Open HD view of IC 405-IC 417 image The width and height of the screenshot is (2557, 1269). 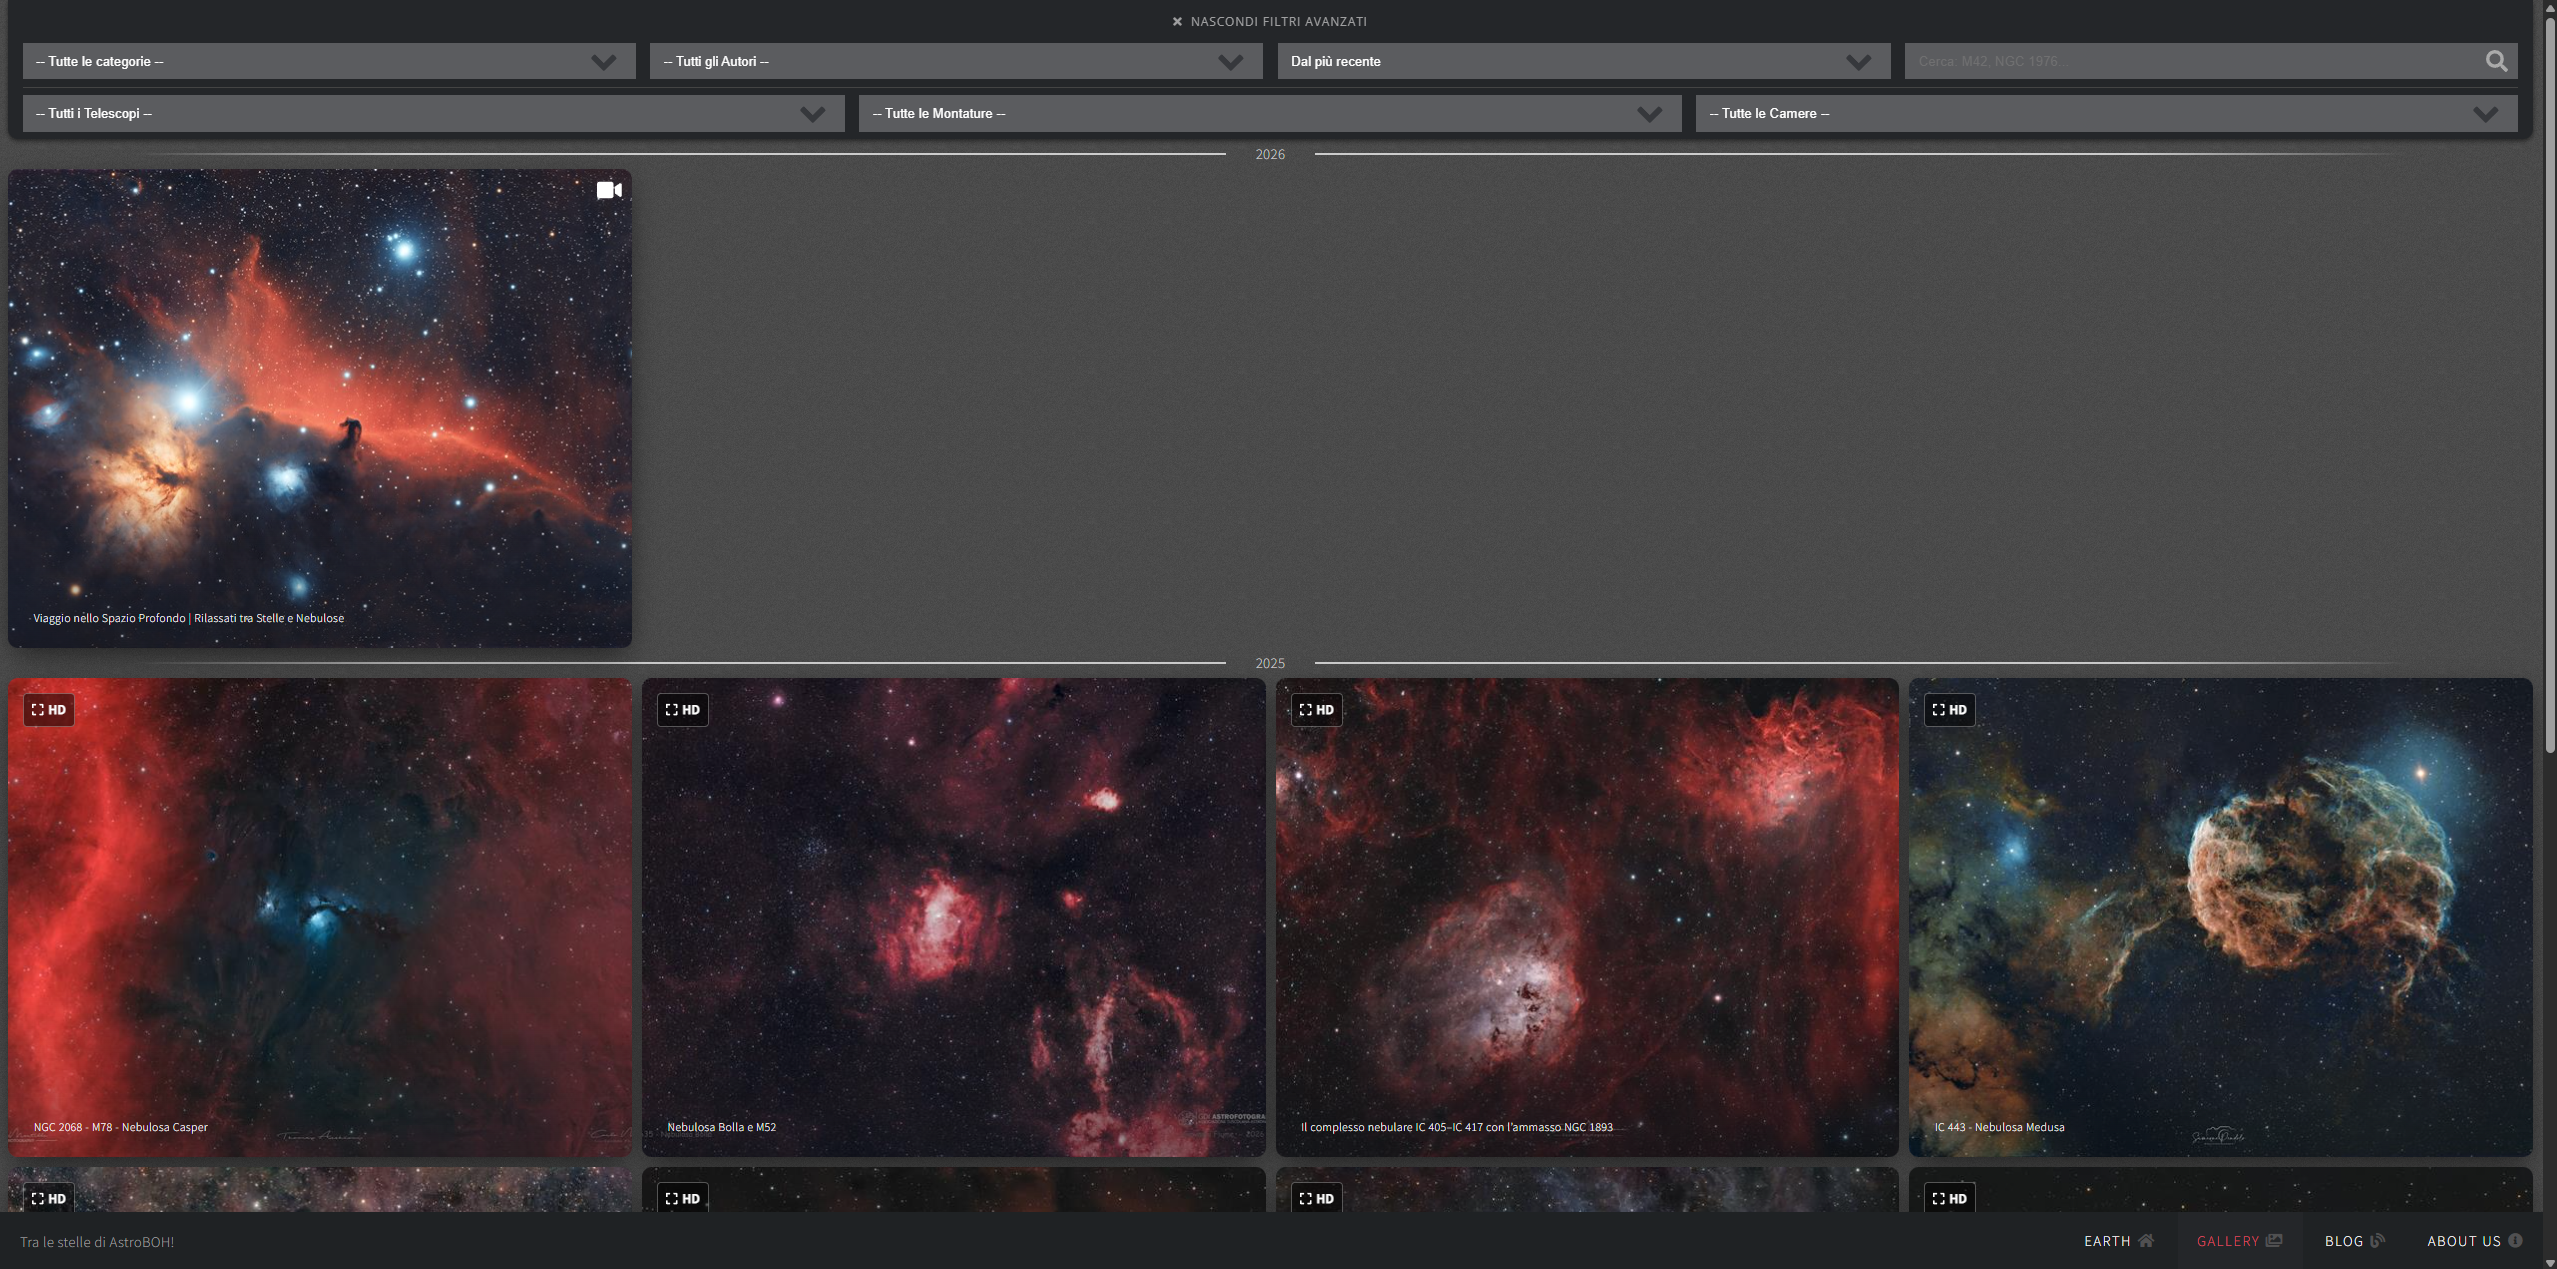pyautogui.click(x=1316, y=710)
